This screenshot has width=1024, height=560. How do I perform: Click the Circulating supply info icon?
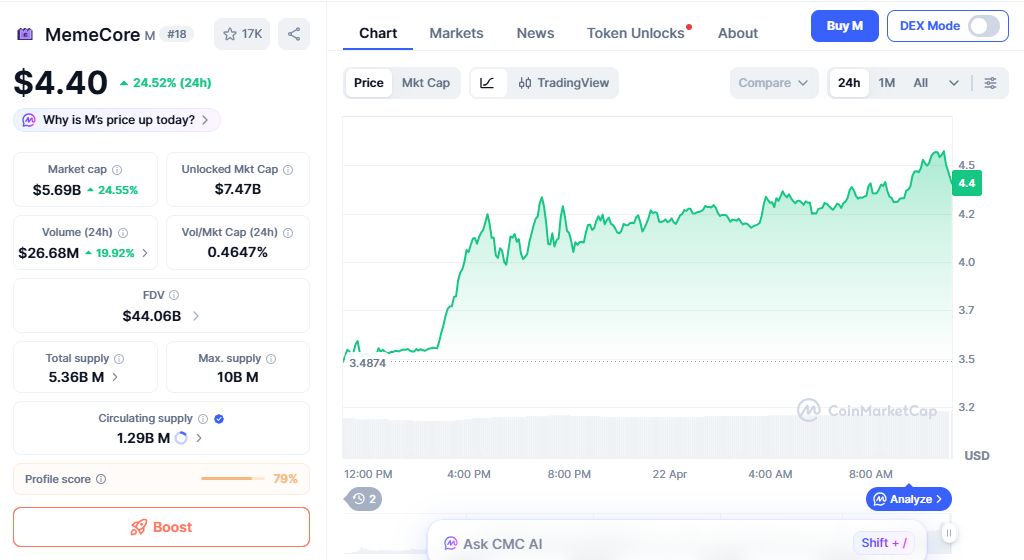[x=203, y=418]
